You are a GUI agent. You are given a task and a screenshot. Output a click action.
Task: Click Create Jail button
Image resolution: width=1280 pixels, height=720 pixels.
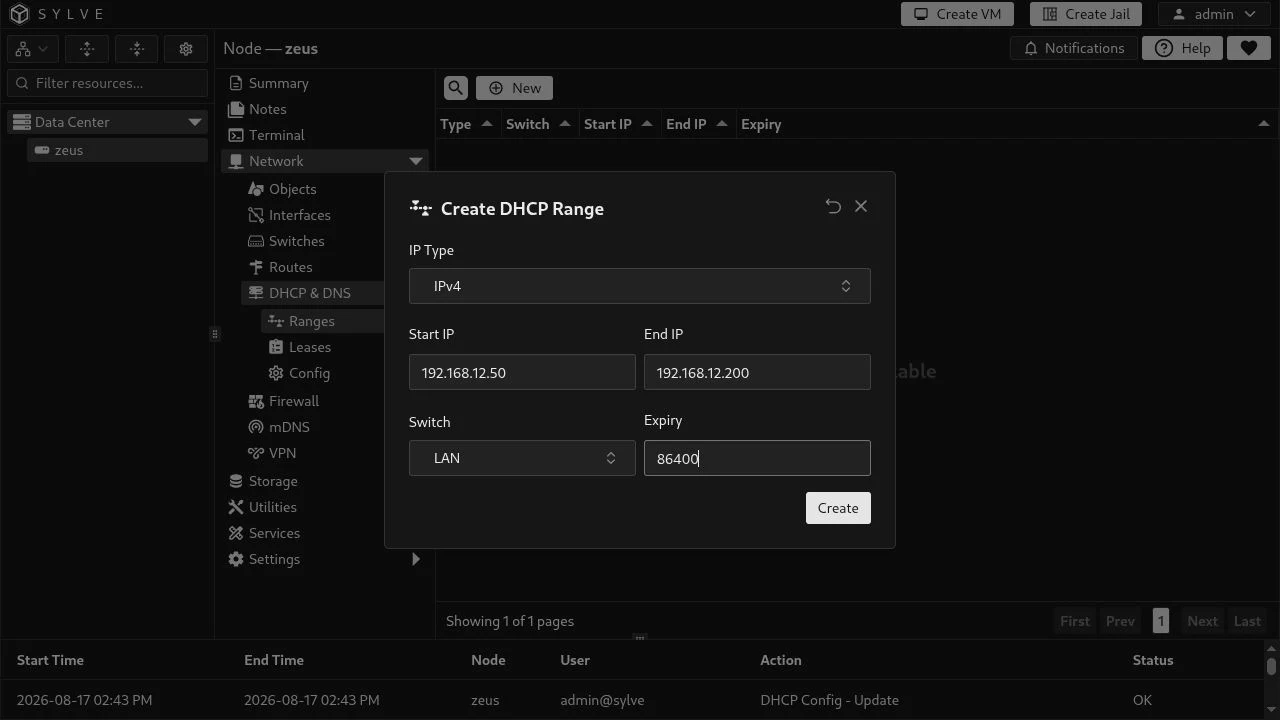point(1086,14)
